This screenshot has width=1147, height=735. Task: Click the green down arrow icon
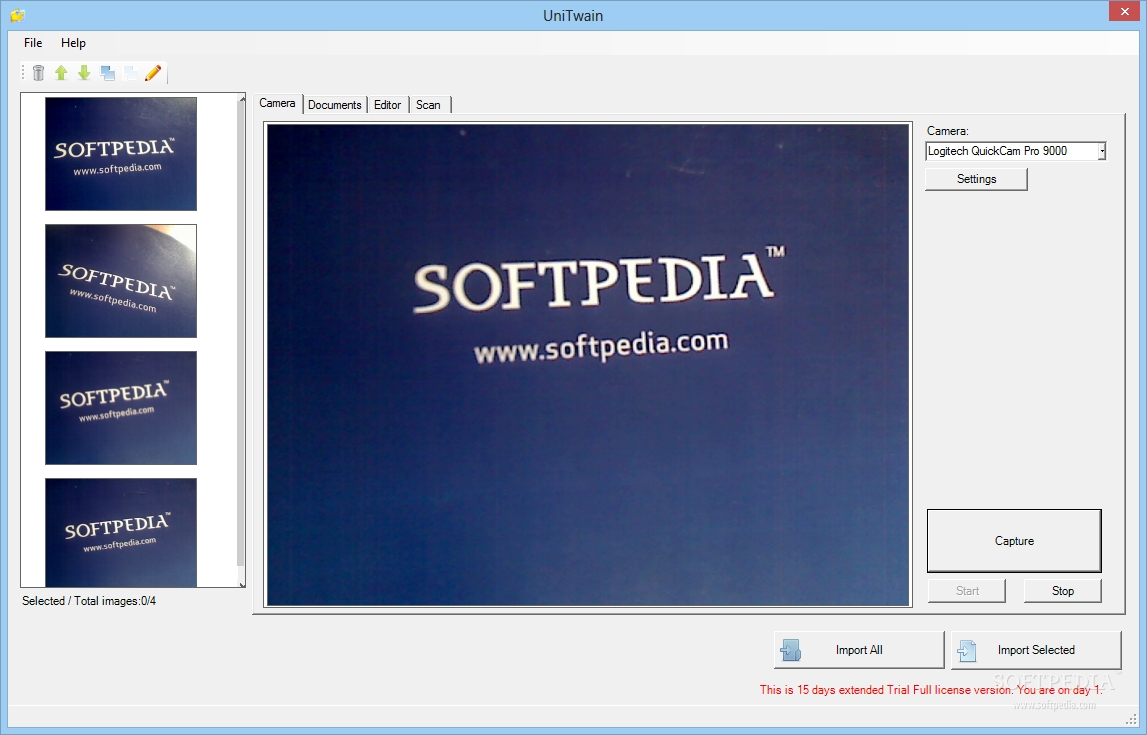(84, 72)
